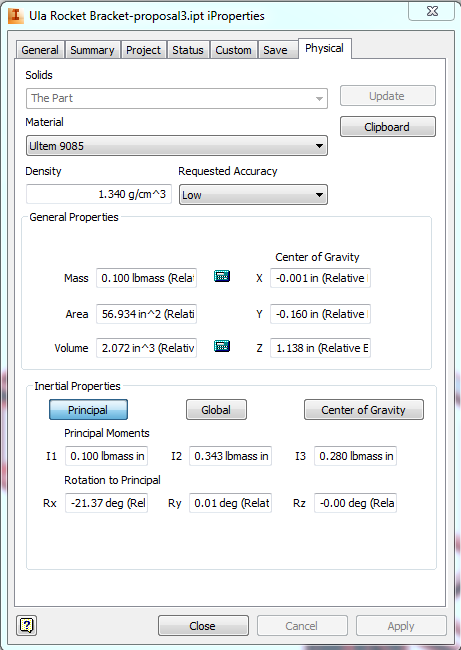
Task: Click the Volume 2.072 in^3 field
Action: point(147,348)
